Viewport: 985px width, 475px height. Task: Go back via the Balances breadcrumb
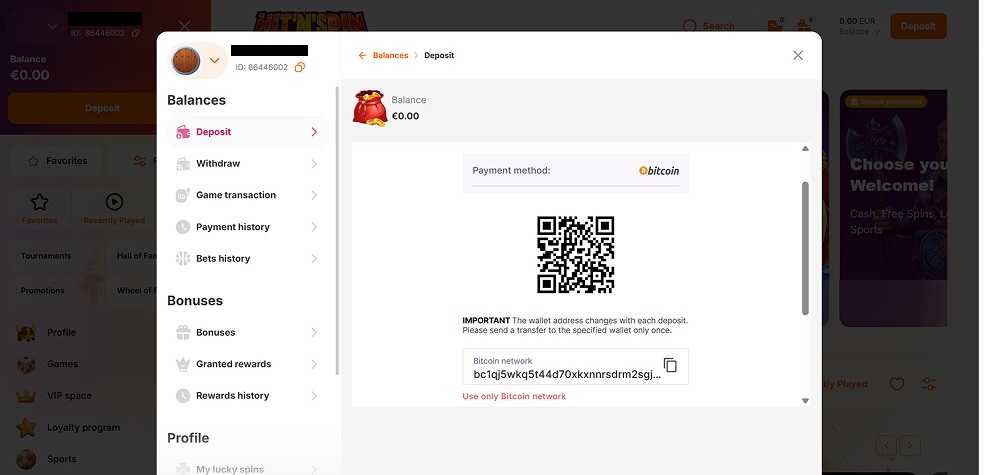tap(390, 55)
